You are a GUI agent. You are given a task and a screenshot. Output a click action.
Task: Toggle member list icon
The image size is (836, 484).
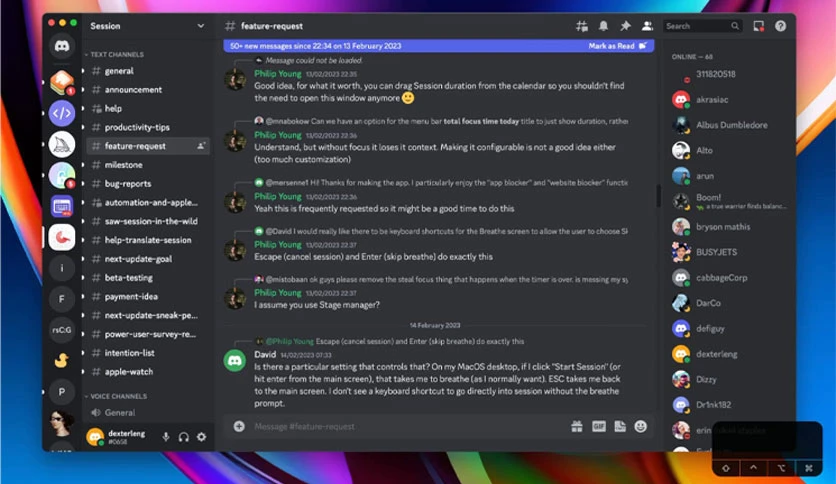coord(647,26)
